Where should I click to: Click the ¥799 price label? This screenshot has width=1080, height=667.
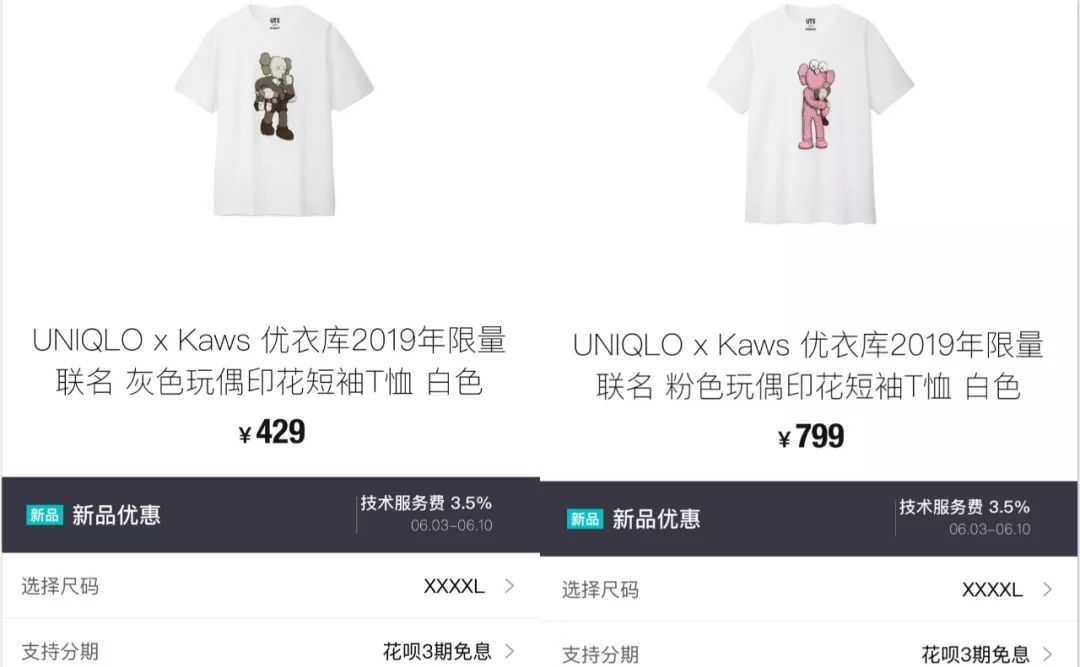pos(811,437)
